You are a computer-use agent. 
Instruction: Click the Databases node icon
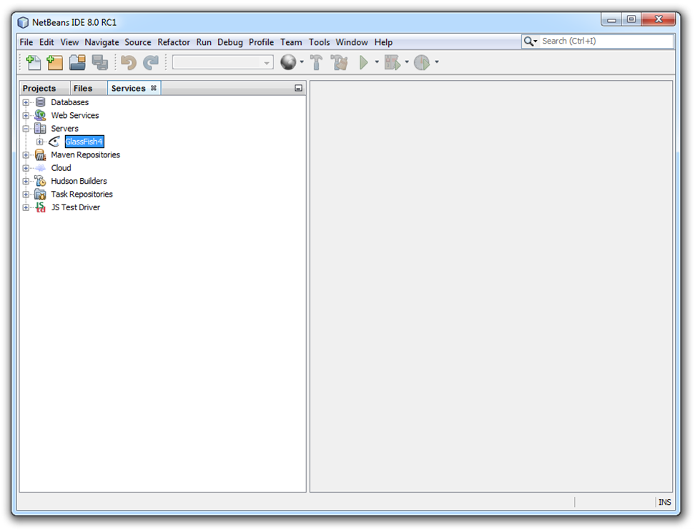coord(40,102)
